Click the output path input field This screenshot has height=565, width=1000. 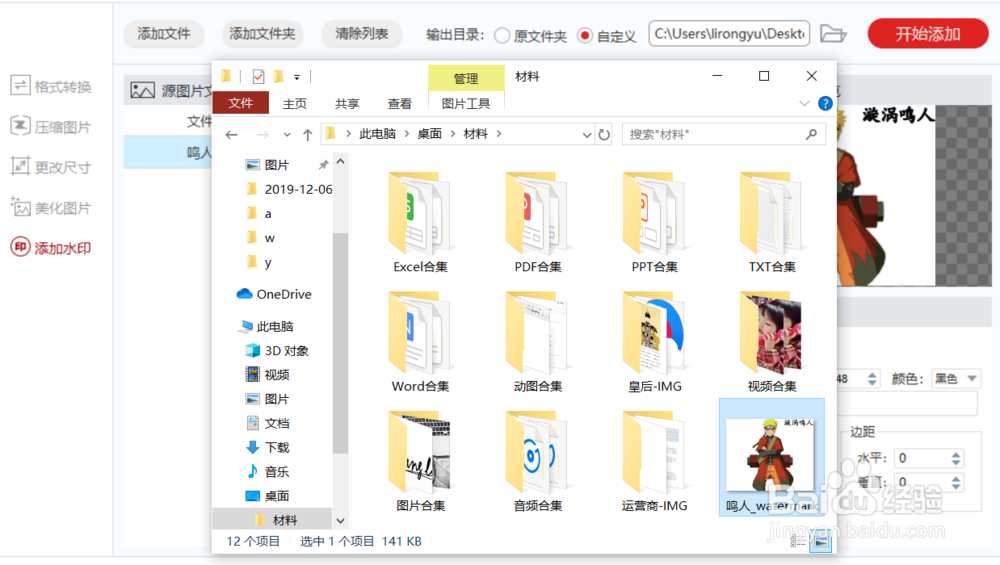(729, 34)
